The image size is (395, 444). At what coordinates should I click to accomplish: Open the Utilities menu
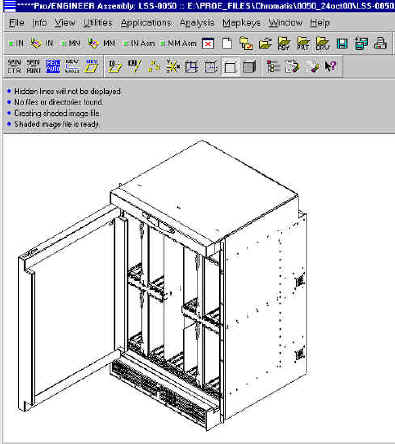98,23
